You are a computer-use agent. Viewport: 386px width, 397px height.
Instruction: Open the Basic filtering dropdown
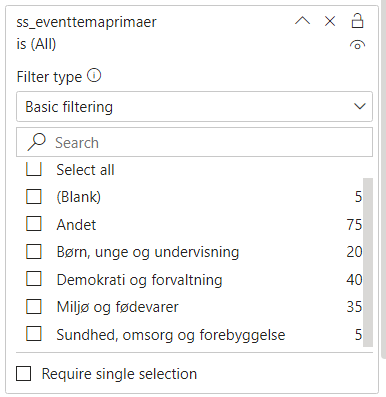pos(194,107)
